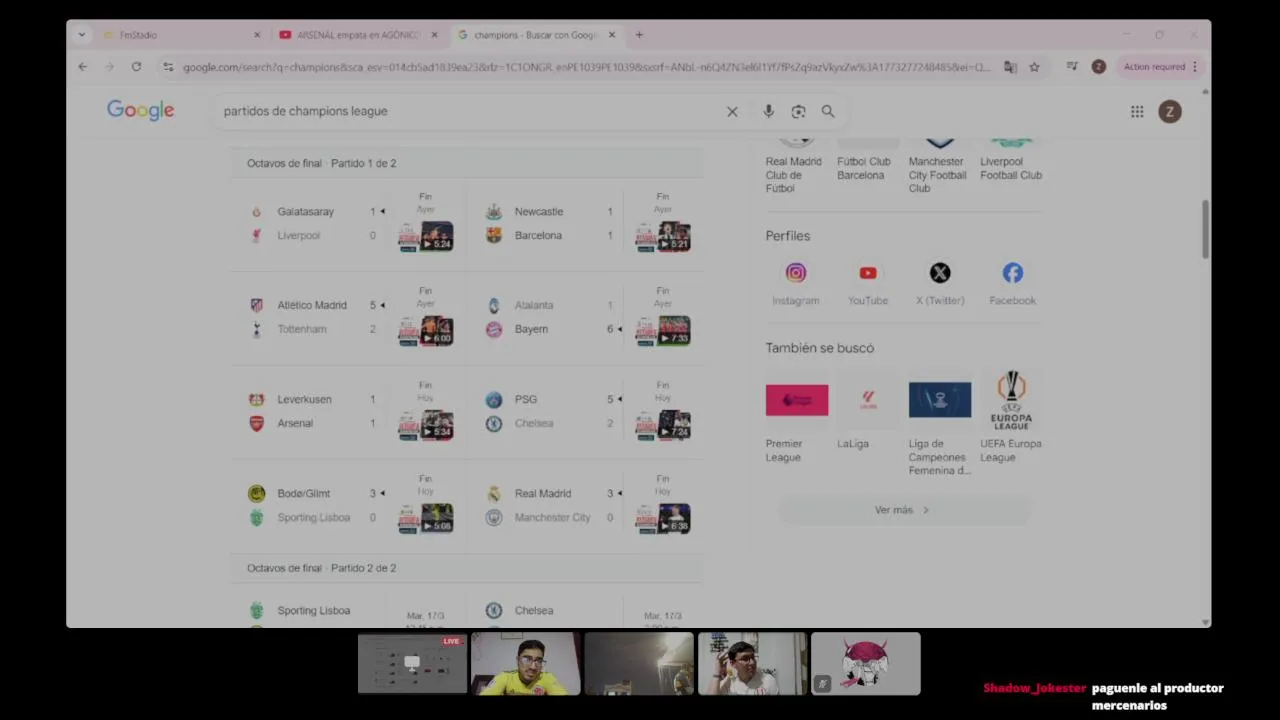Reload the page
Screen dimensions: 1280x720
point(136,67)
